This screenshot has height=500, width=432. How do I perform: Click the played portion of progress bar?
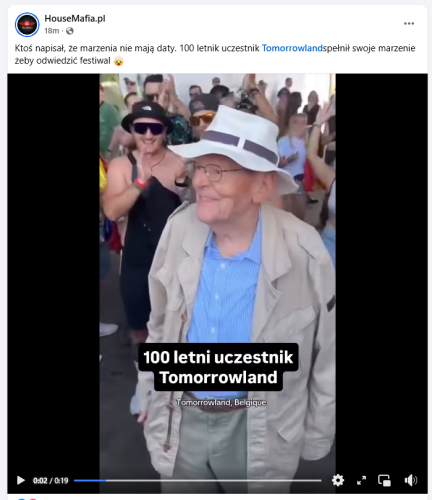[x=90, y=480]
